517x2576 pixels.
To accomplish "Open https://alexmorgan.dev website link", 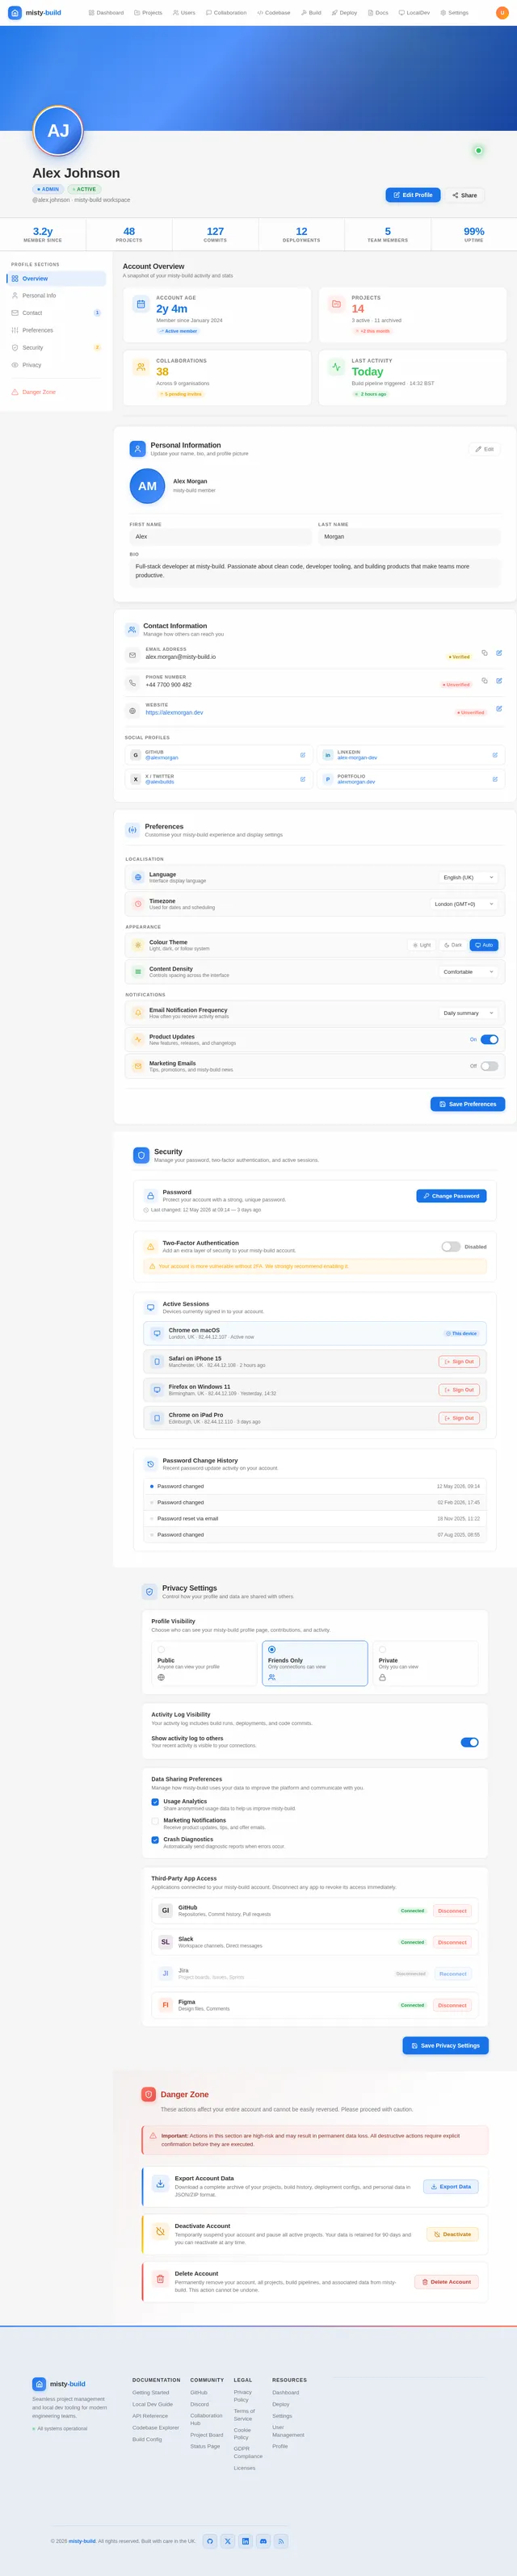I will click(174, 713).
